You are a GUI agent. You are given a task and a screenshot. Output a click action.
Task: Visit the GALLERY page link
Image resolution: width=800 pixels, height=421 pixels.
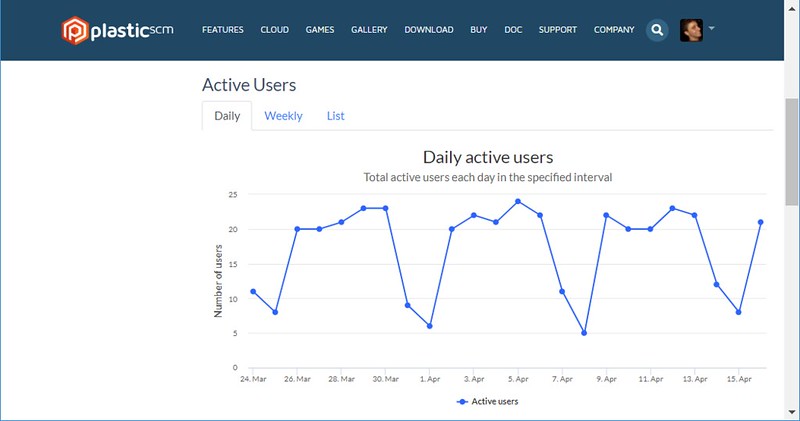(370, 30)
